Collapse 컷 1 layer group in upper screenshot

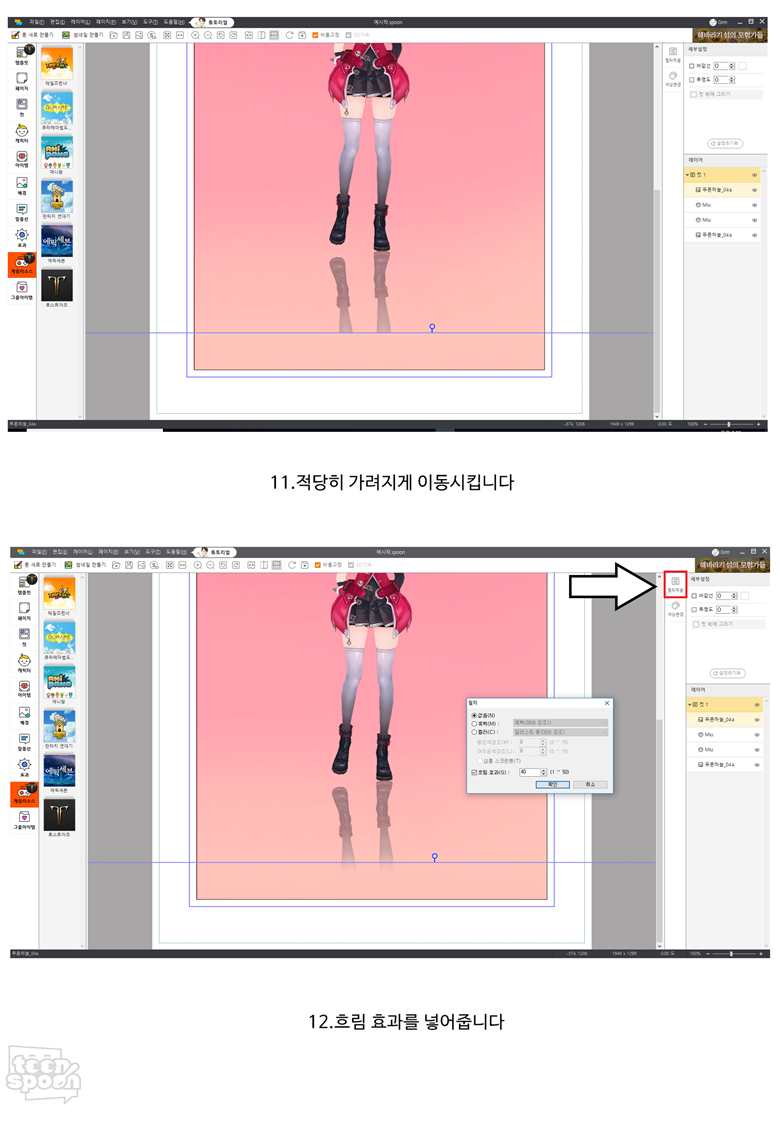(686, 174)
